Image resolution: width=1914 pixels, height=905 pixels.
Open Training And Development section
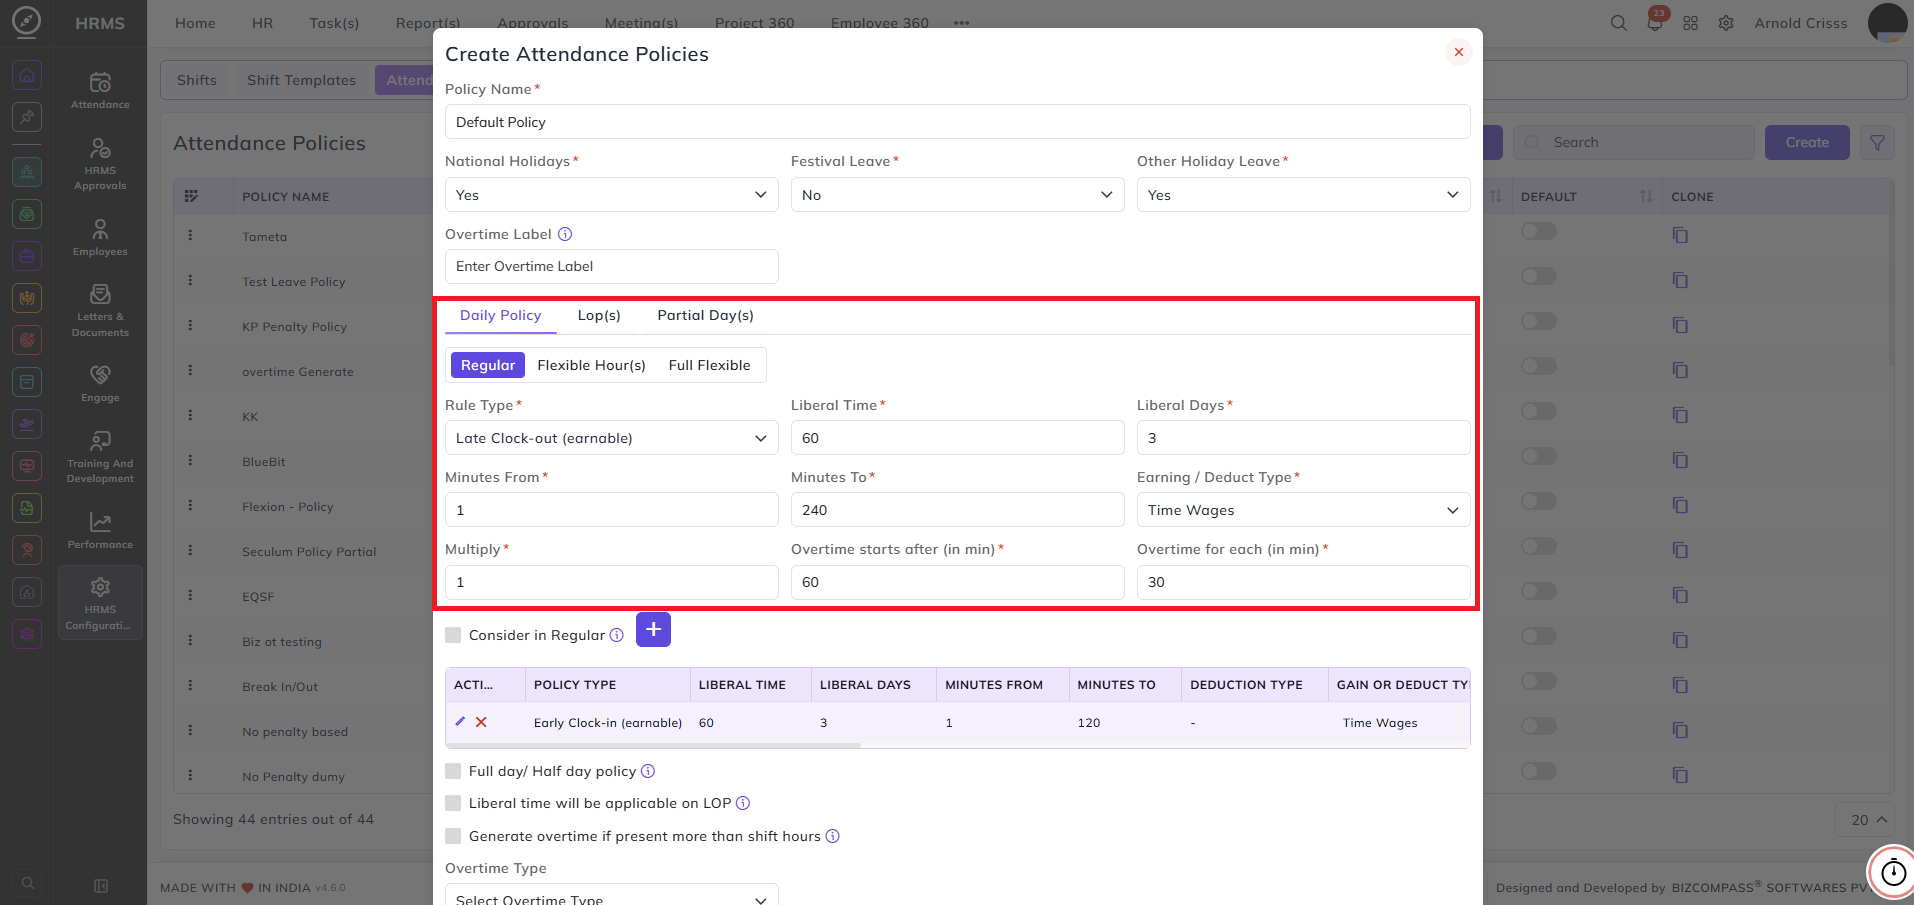click(x=100, y=457)
